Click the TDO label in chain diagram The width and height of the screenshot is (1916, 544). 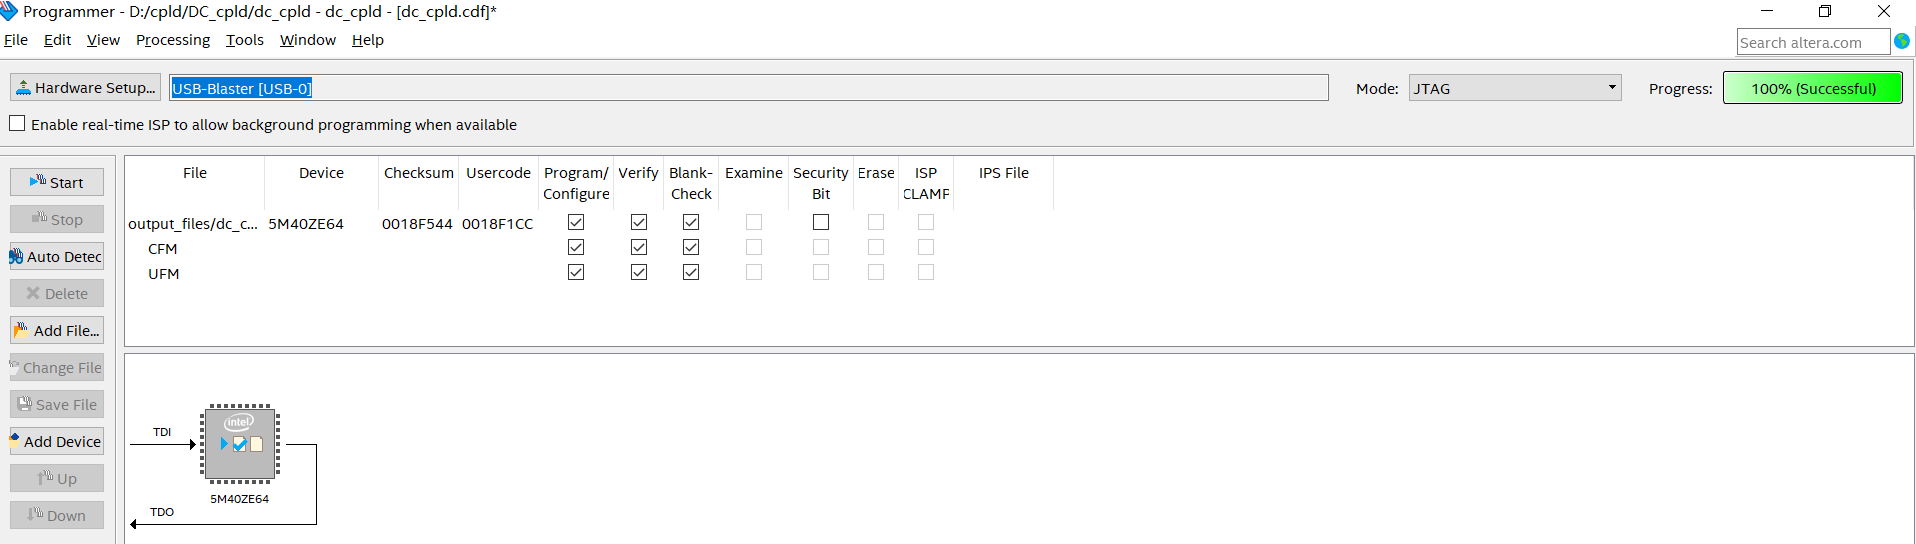click(162, 512)
